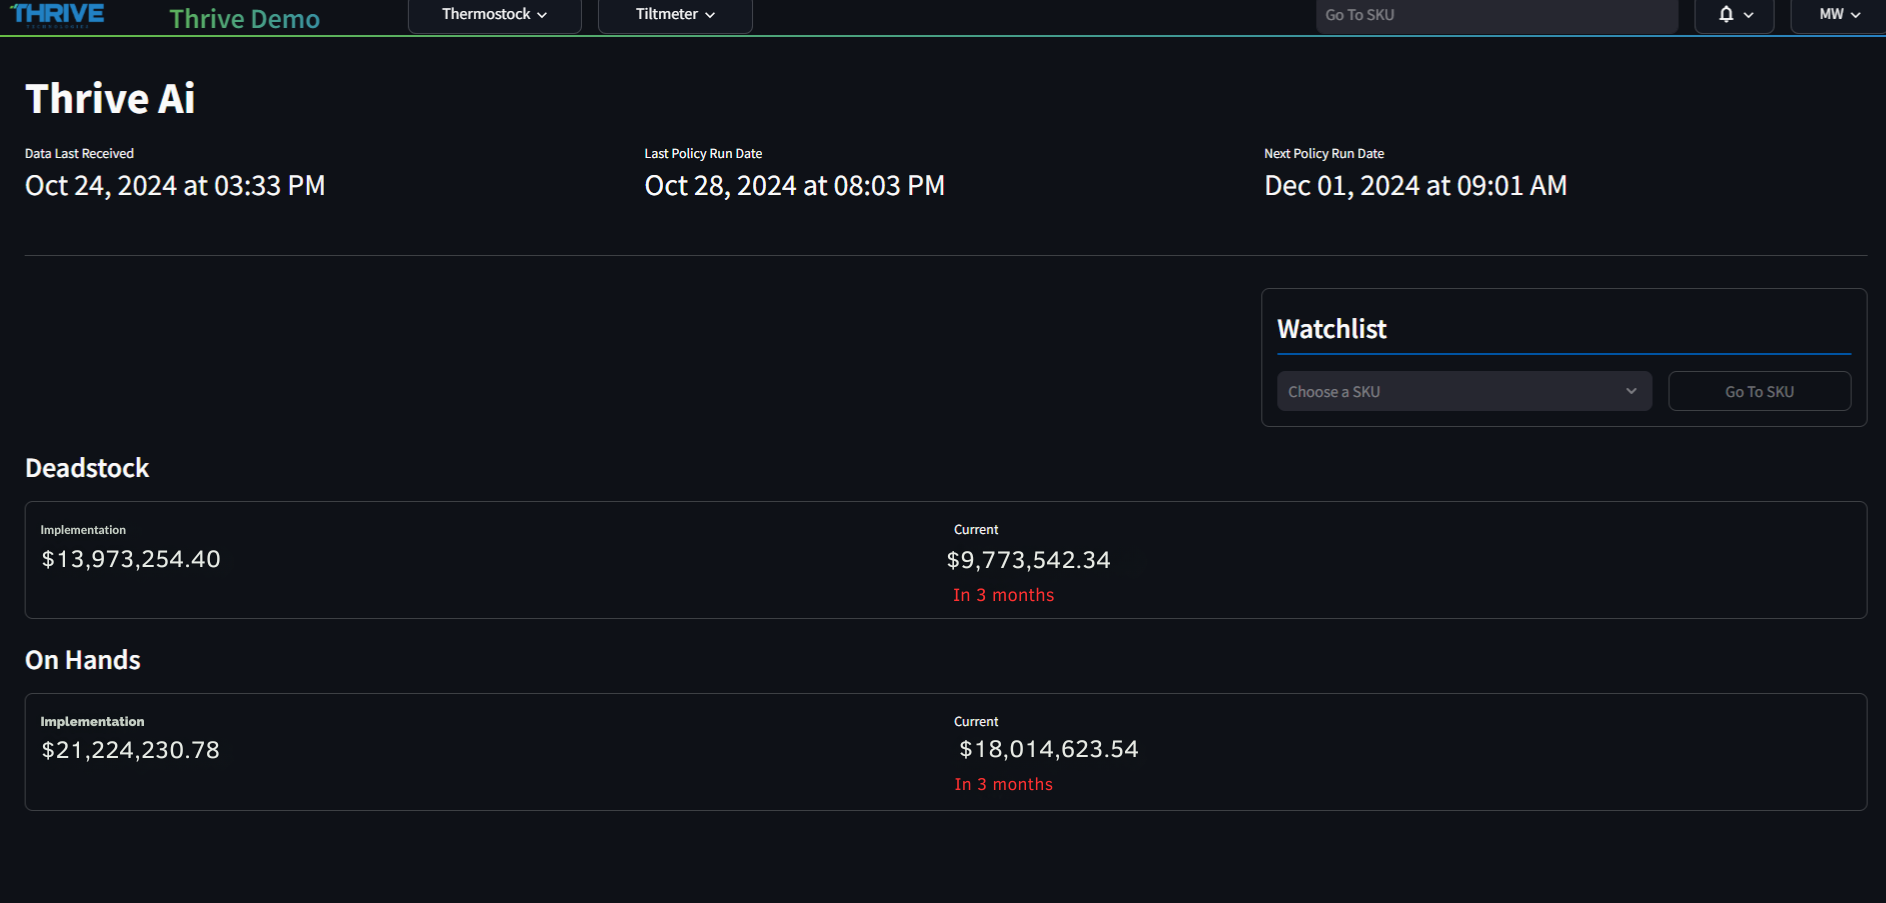Expand the Tiltmeter menu
The image size is (1886, 903).
675,15
